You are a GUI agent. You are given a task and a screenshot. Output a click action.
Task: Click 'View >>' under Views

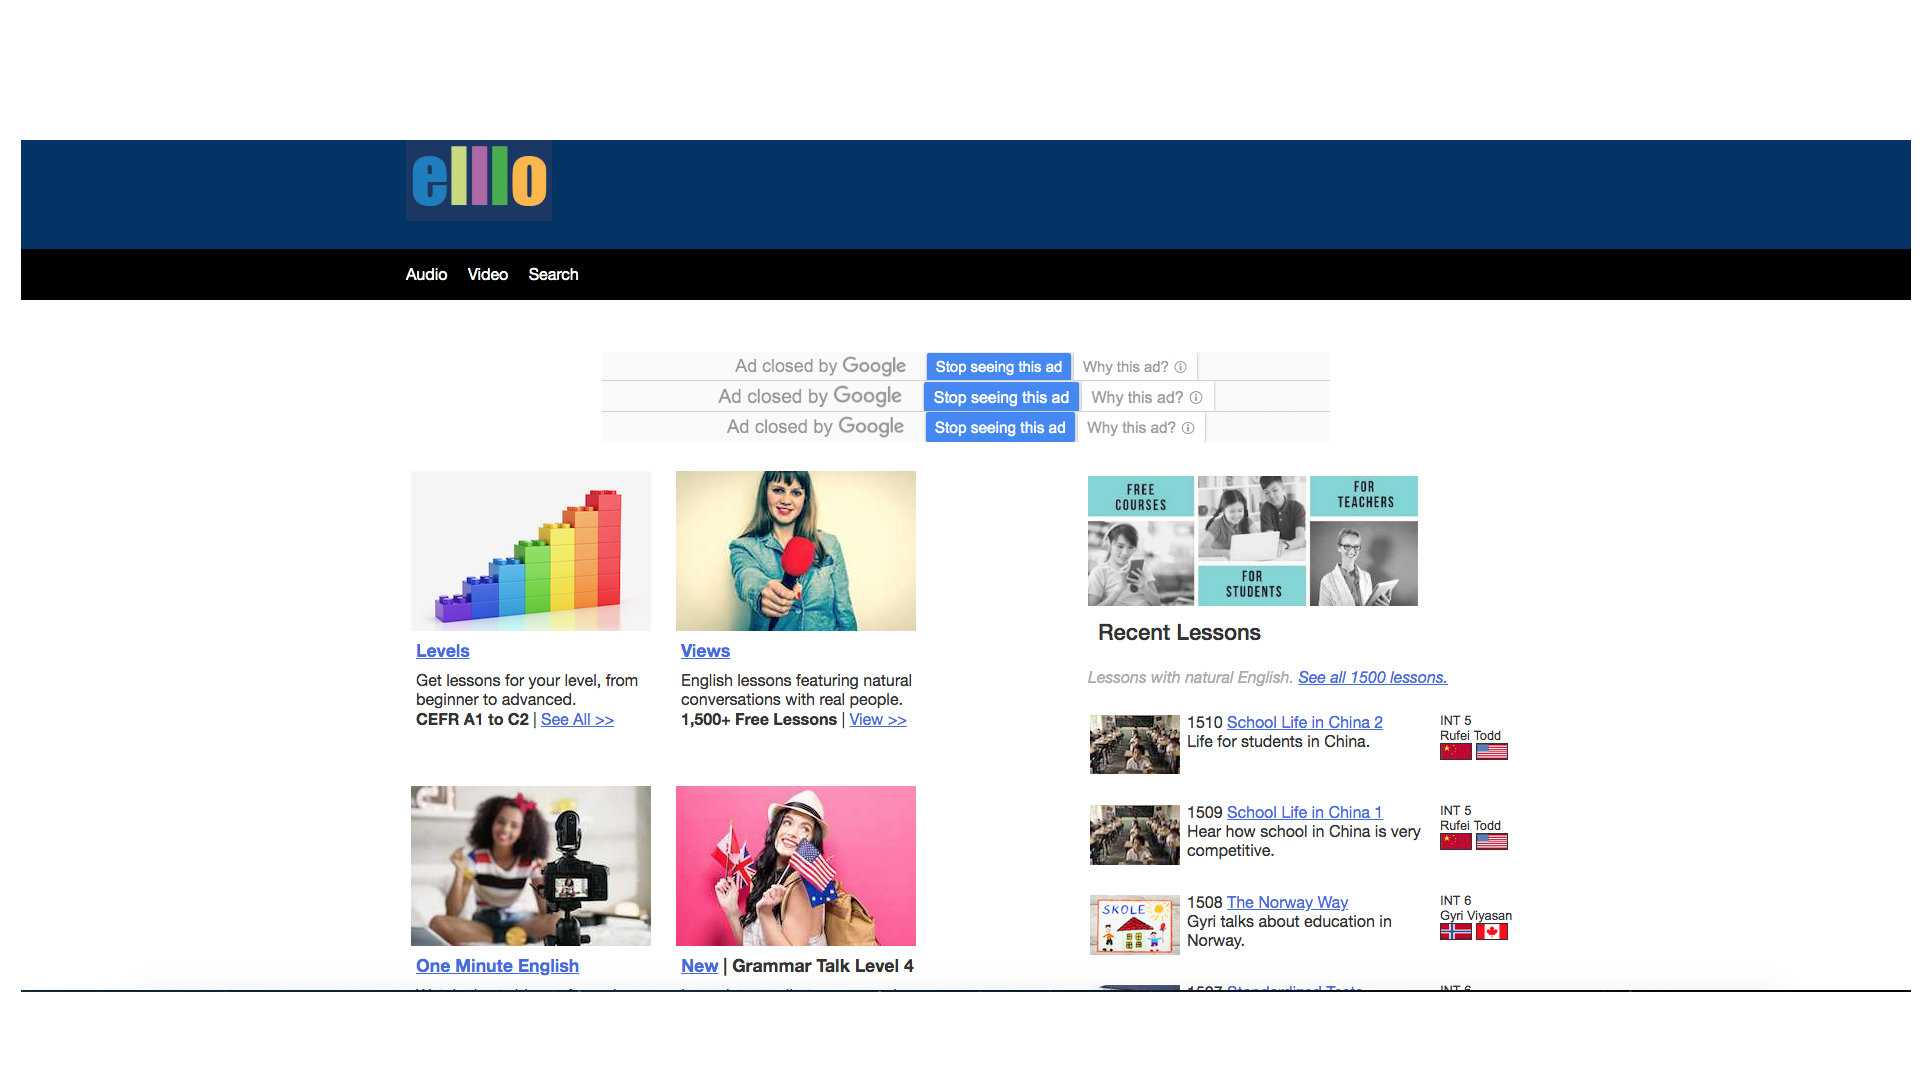[878, 720]
